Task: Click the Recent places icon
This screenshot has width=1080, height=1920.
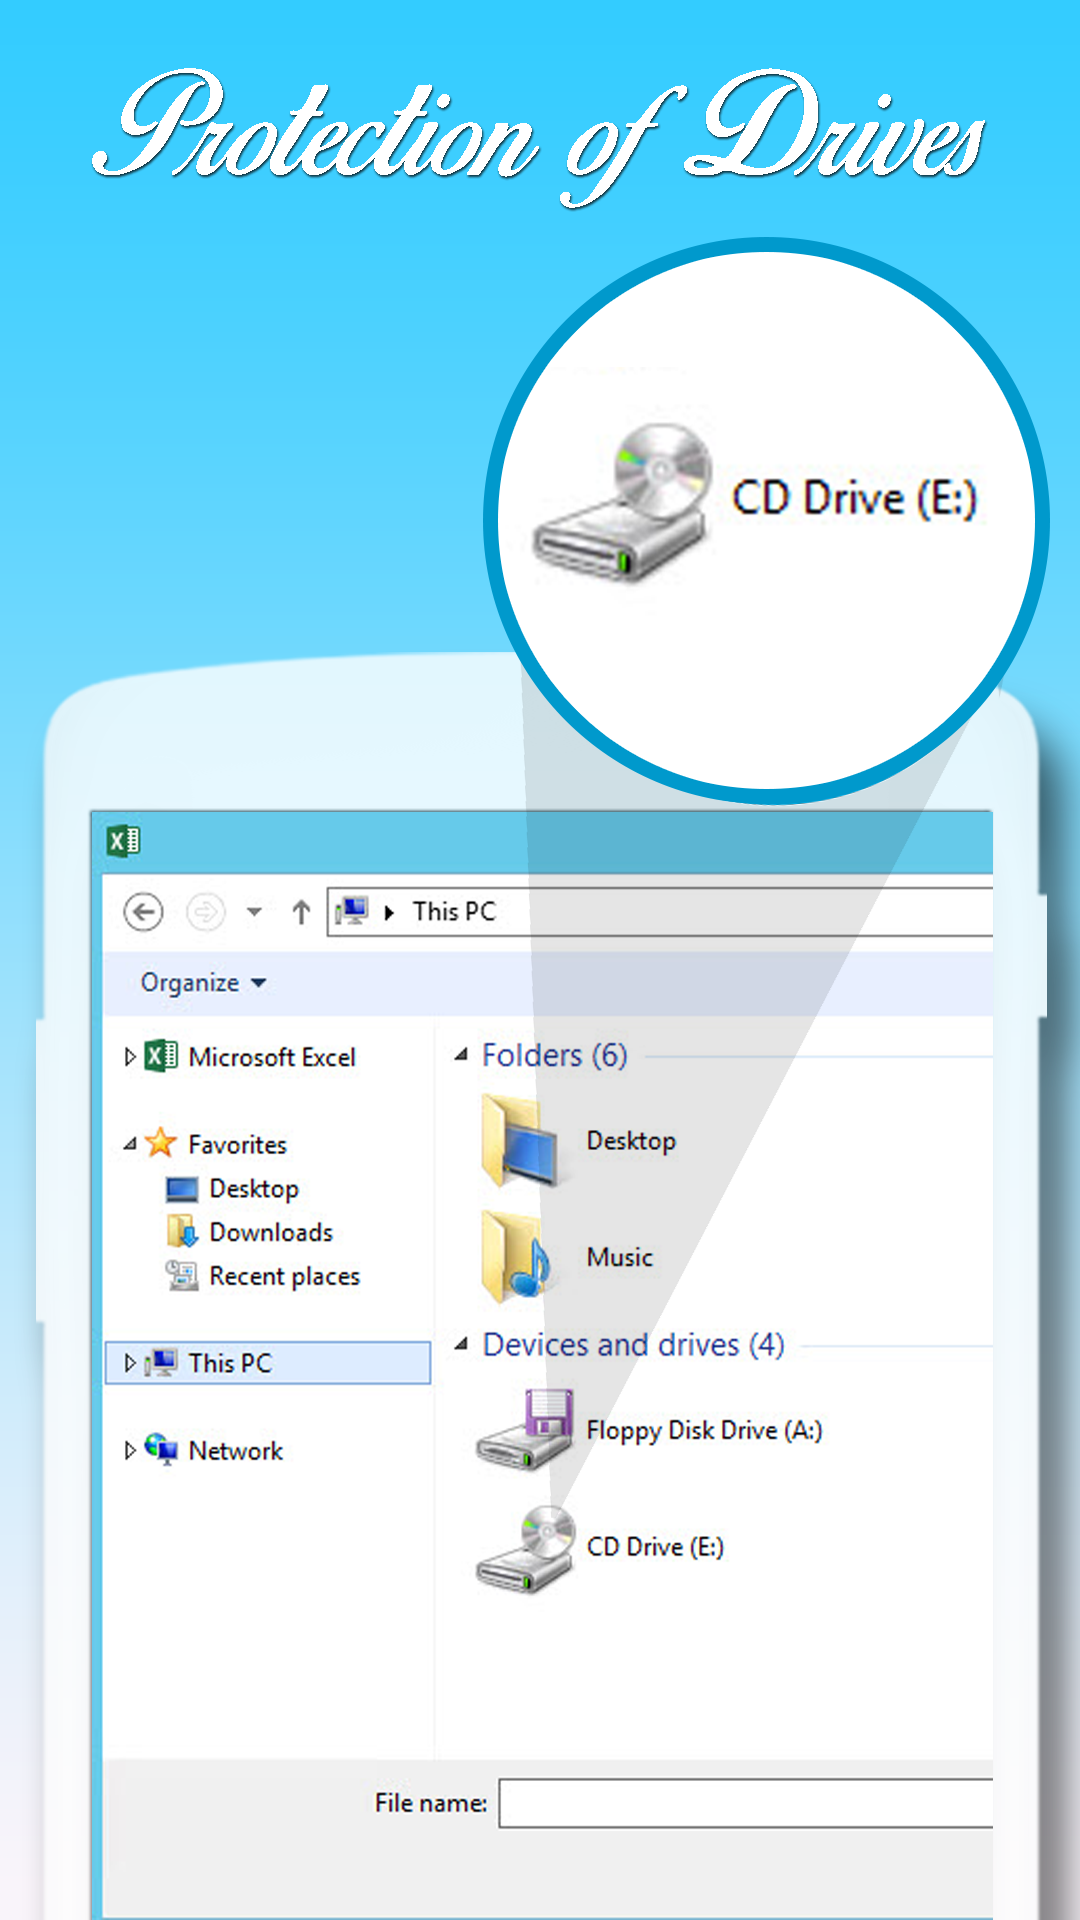Action: 182,1275
